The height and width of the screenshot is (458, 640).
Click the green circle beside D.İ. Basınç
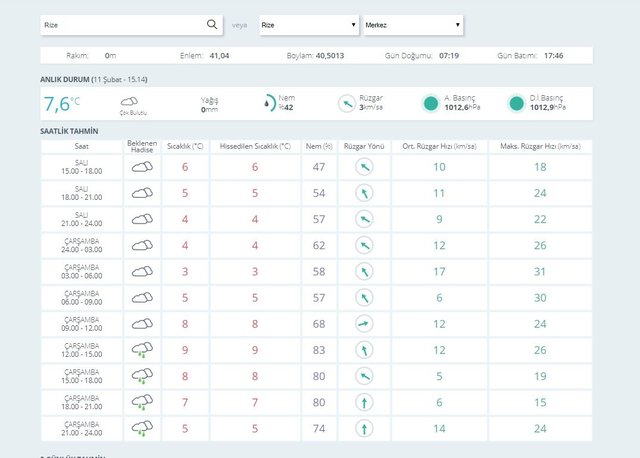(516, 102)
